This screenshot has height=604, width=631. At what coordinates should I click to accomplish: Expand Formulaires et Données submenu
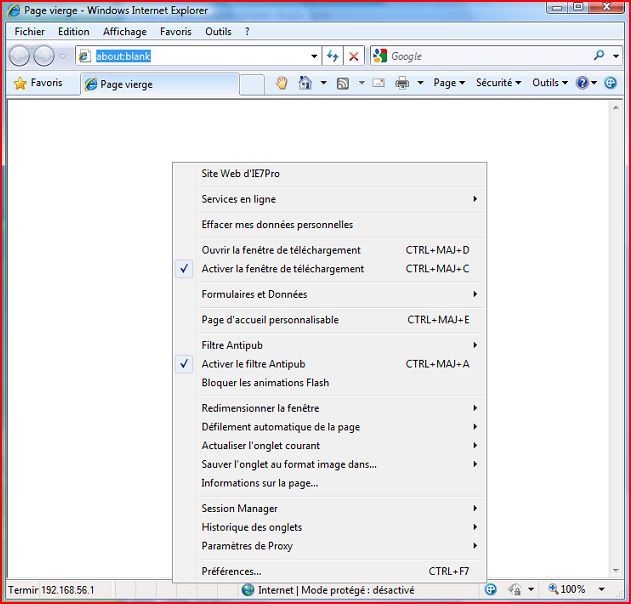click(x=330, y=295)
